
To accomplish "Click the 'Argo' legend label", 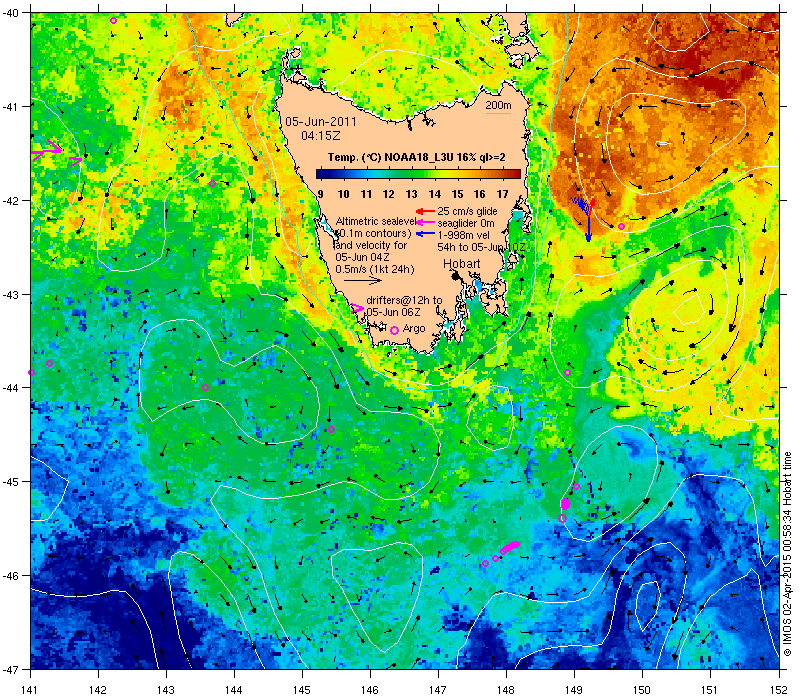I will point(414,329).
